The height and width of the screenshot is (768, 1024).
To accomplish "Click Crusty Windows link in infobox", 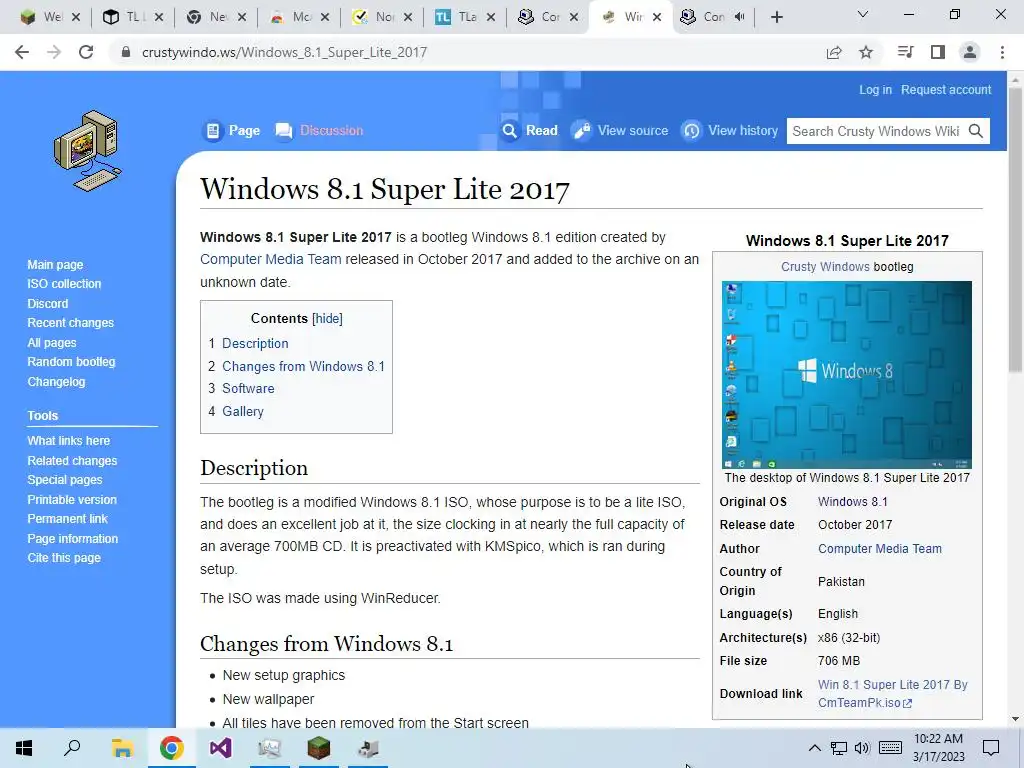I will 825,266.
